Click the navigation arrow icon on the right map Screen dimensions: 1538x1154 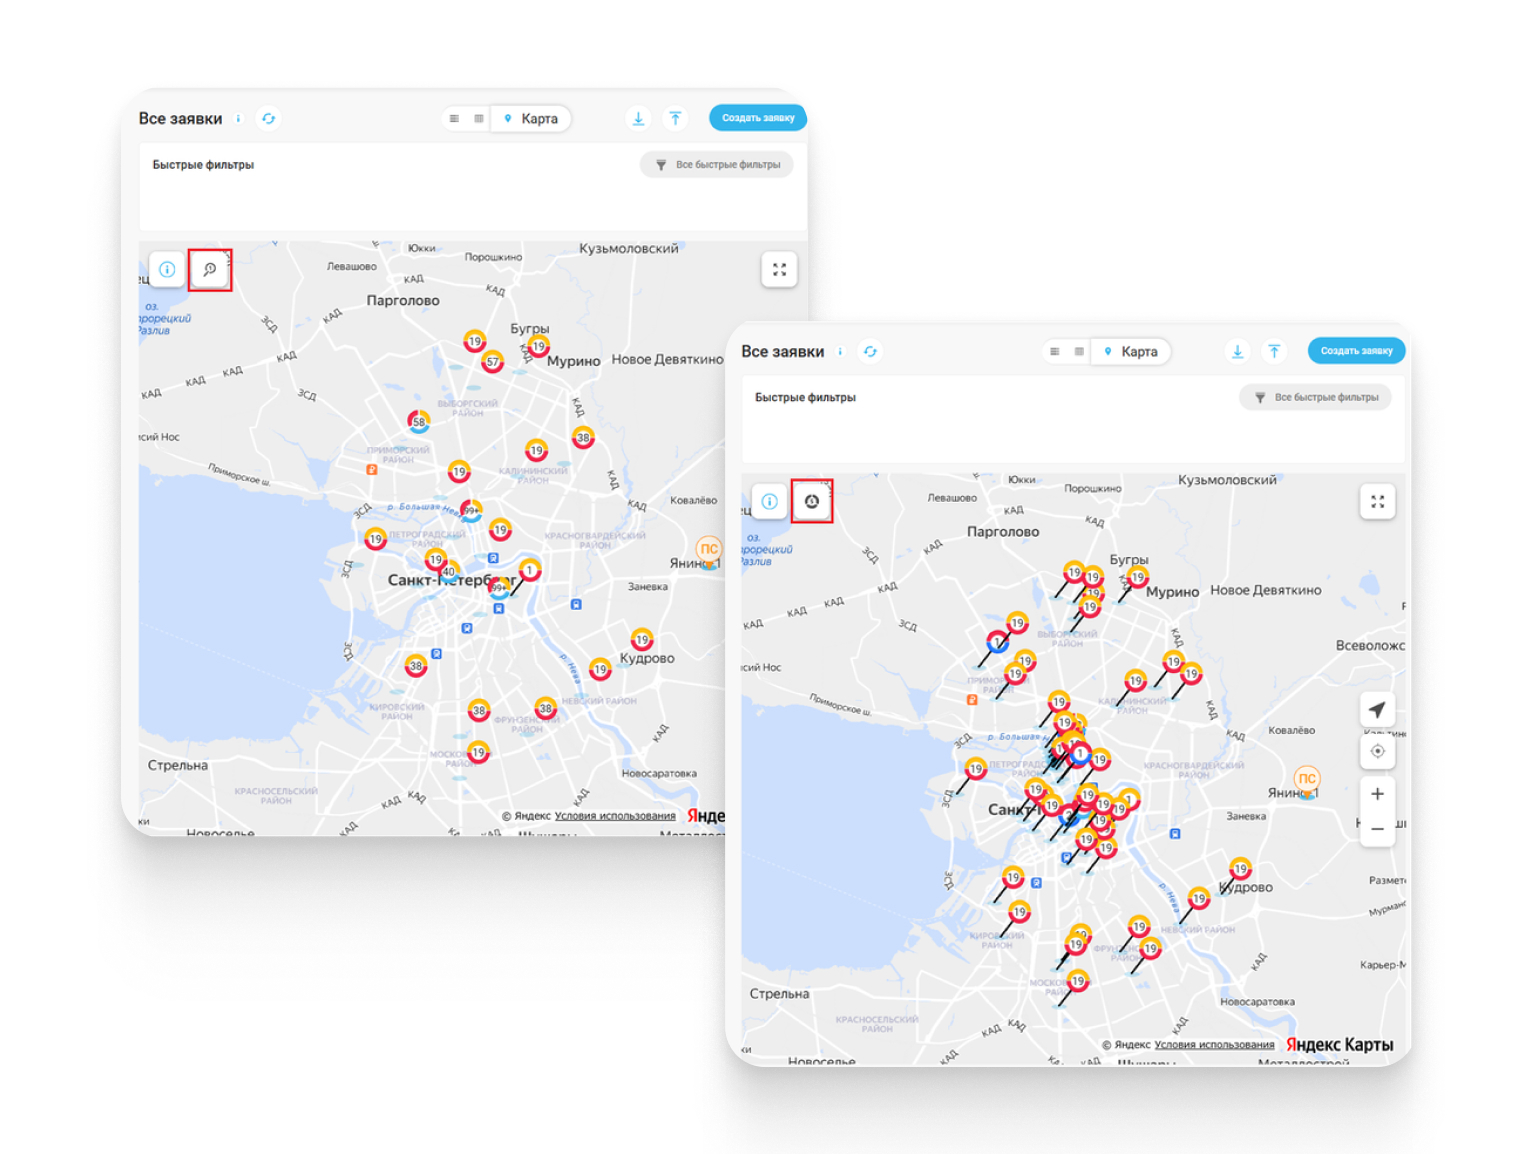1377,710
